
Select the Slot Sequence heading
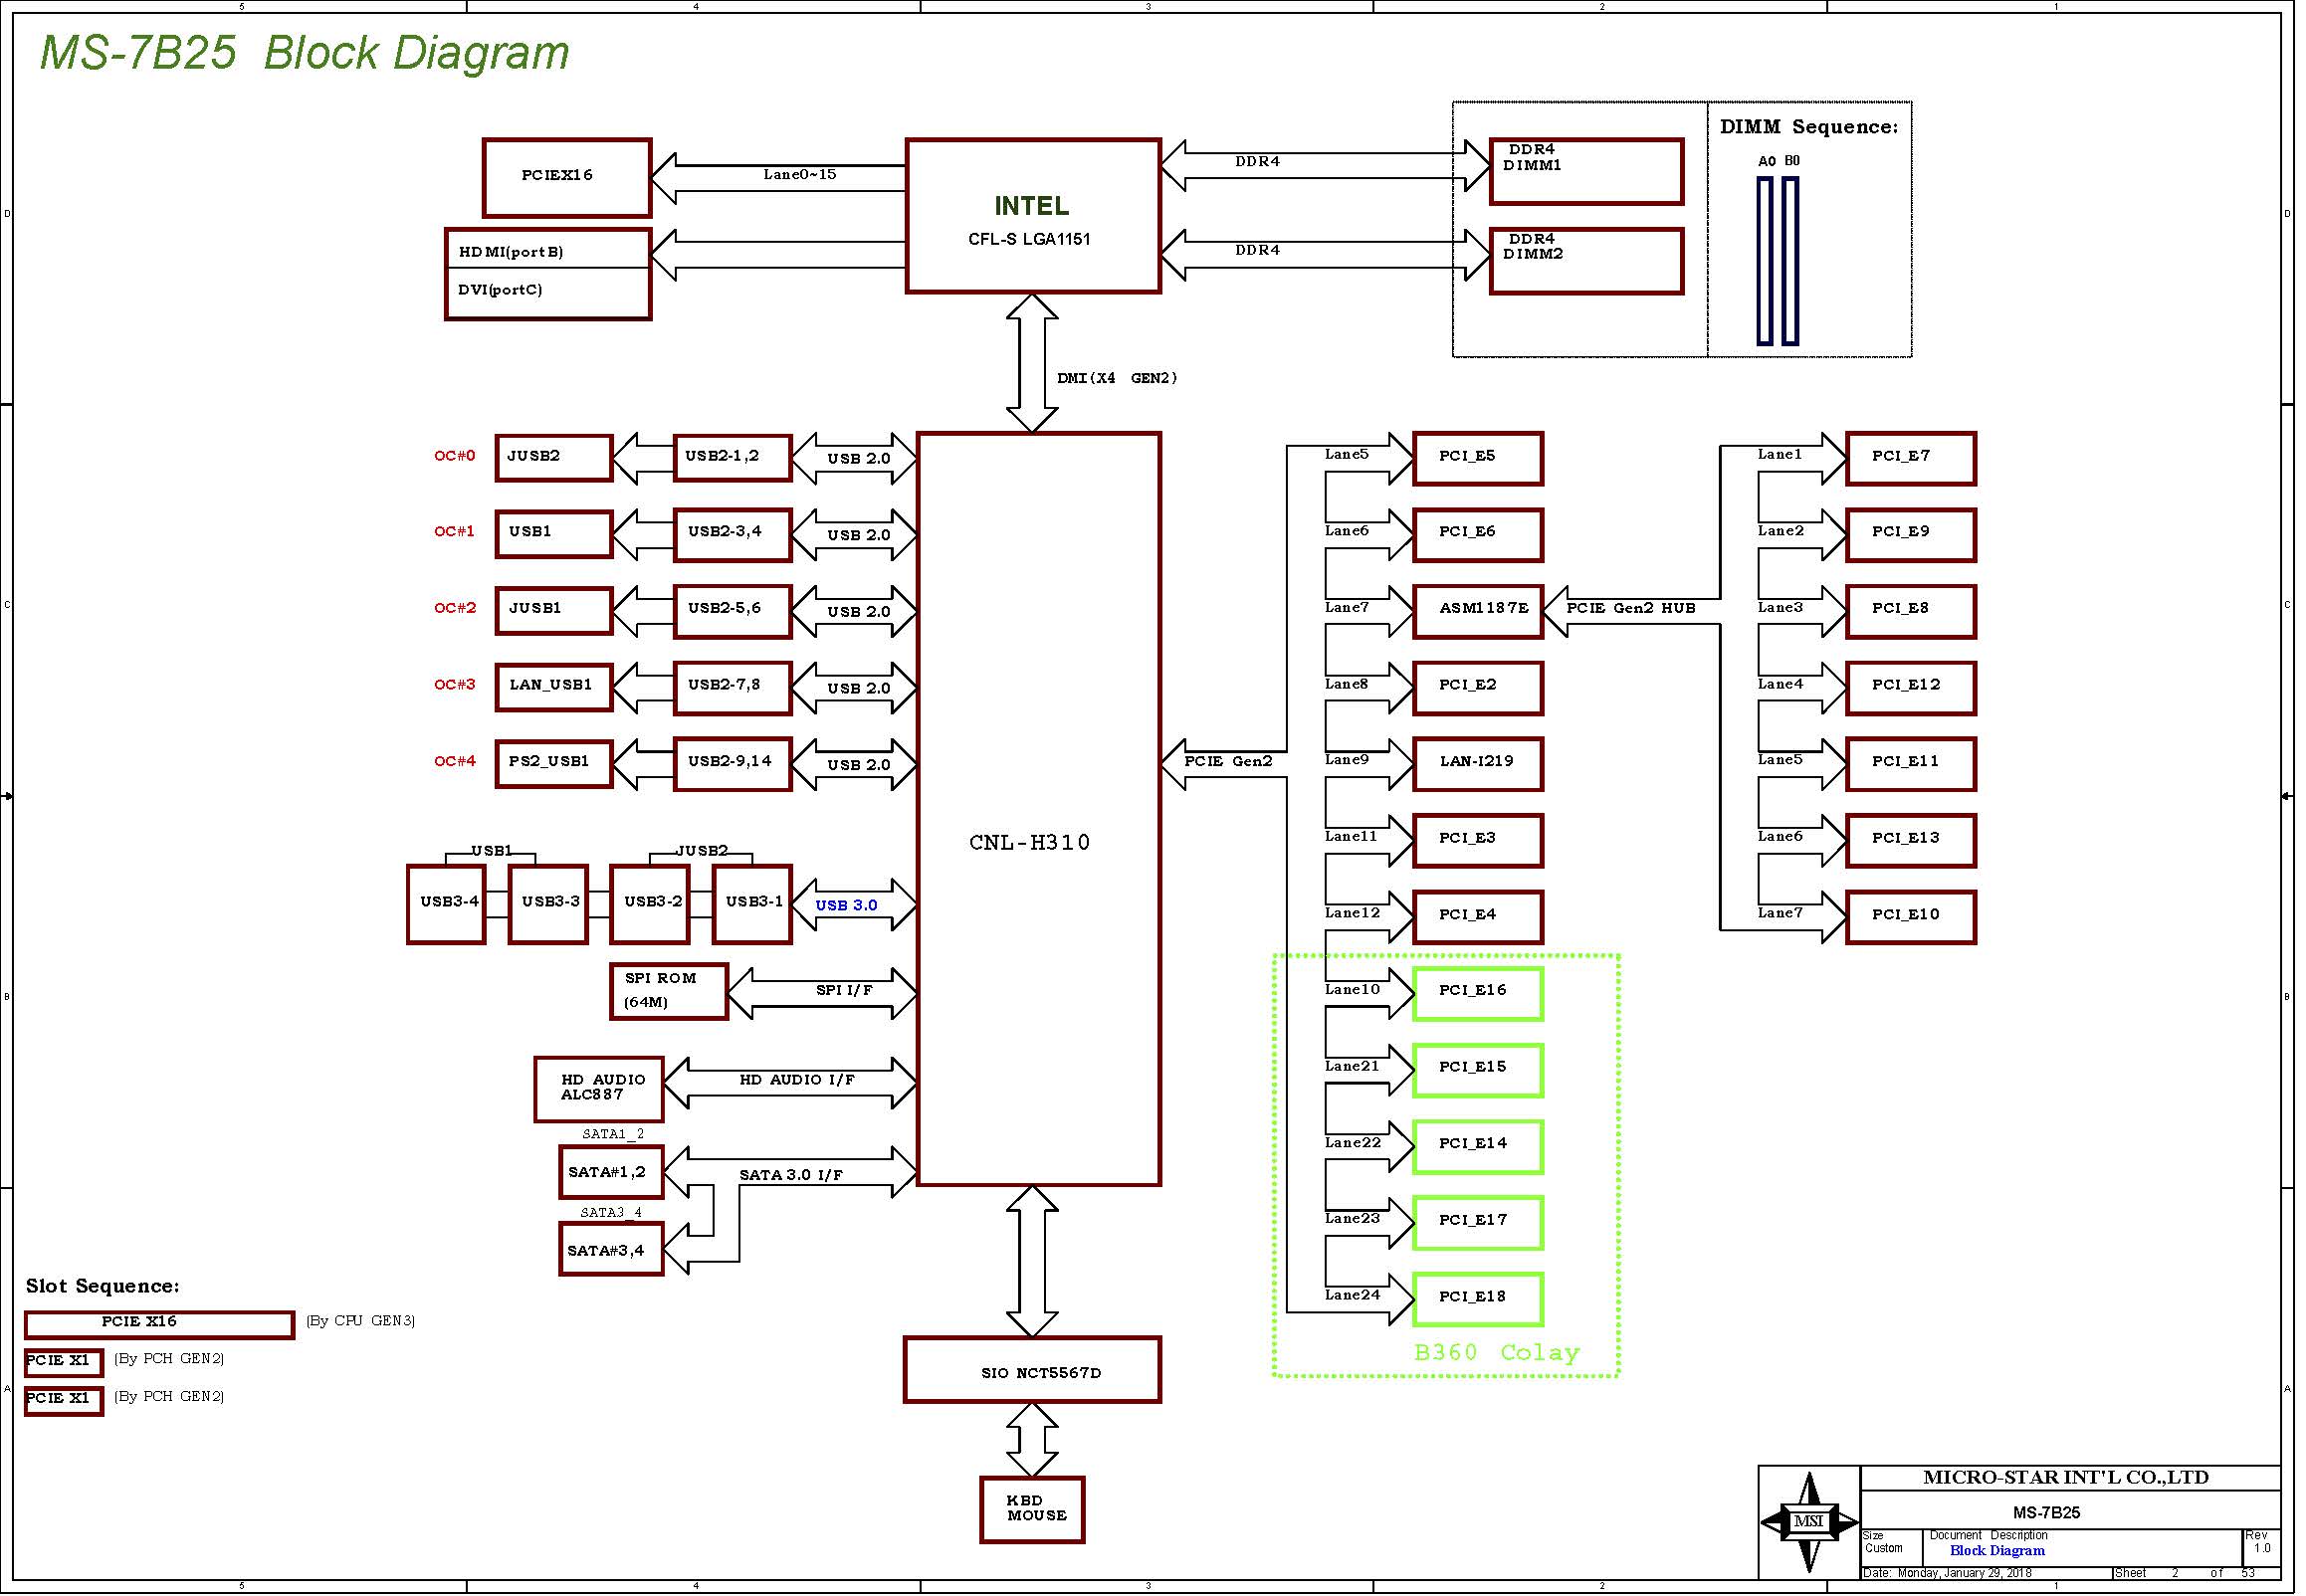(103, 1286)
